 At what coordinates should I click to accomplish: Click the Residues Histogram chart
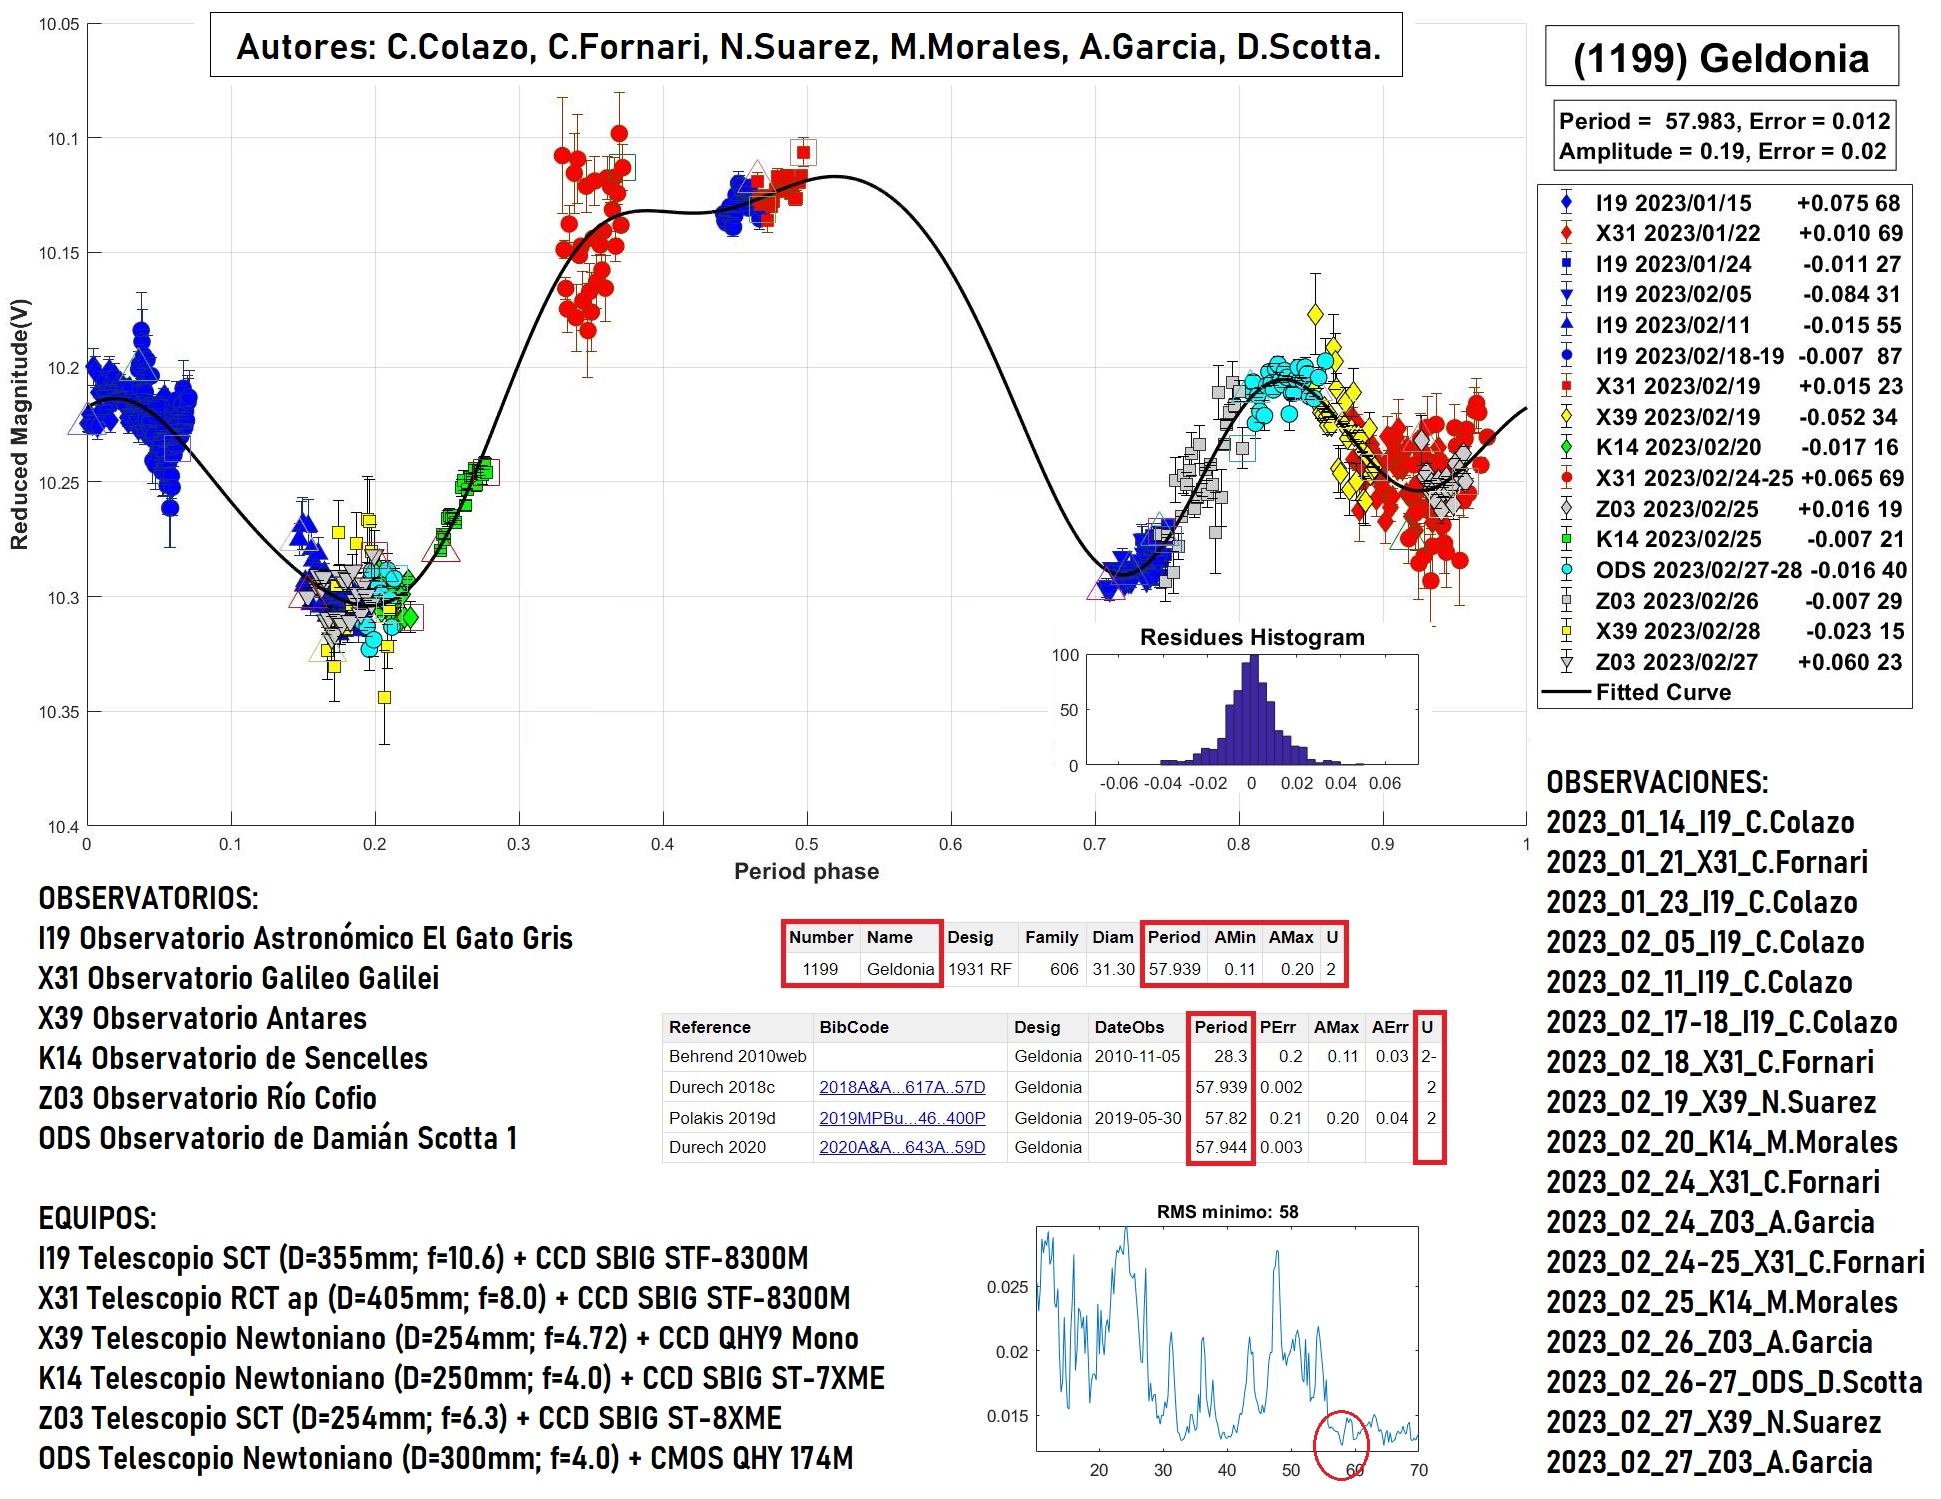1252,710
